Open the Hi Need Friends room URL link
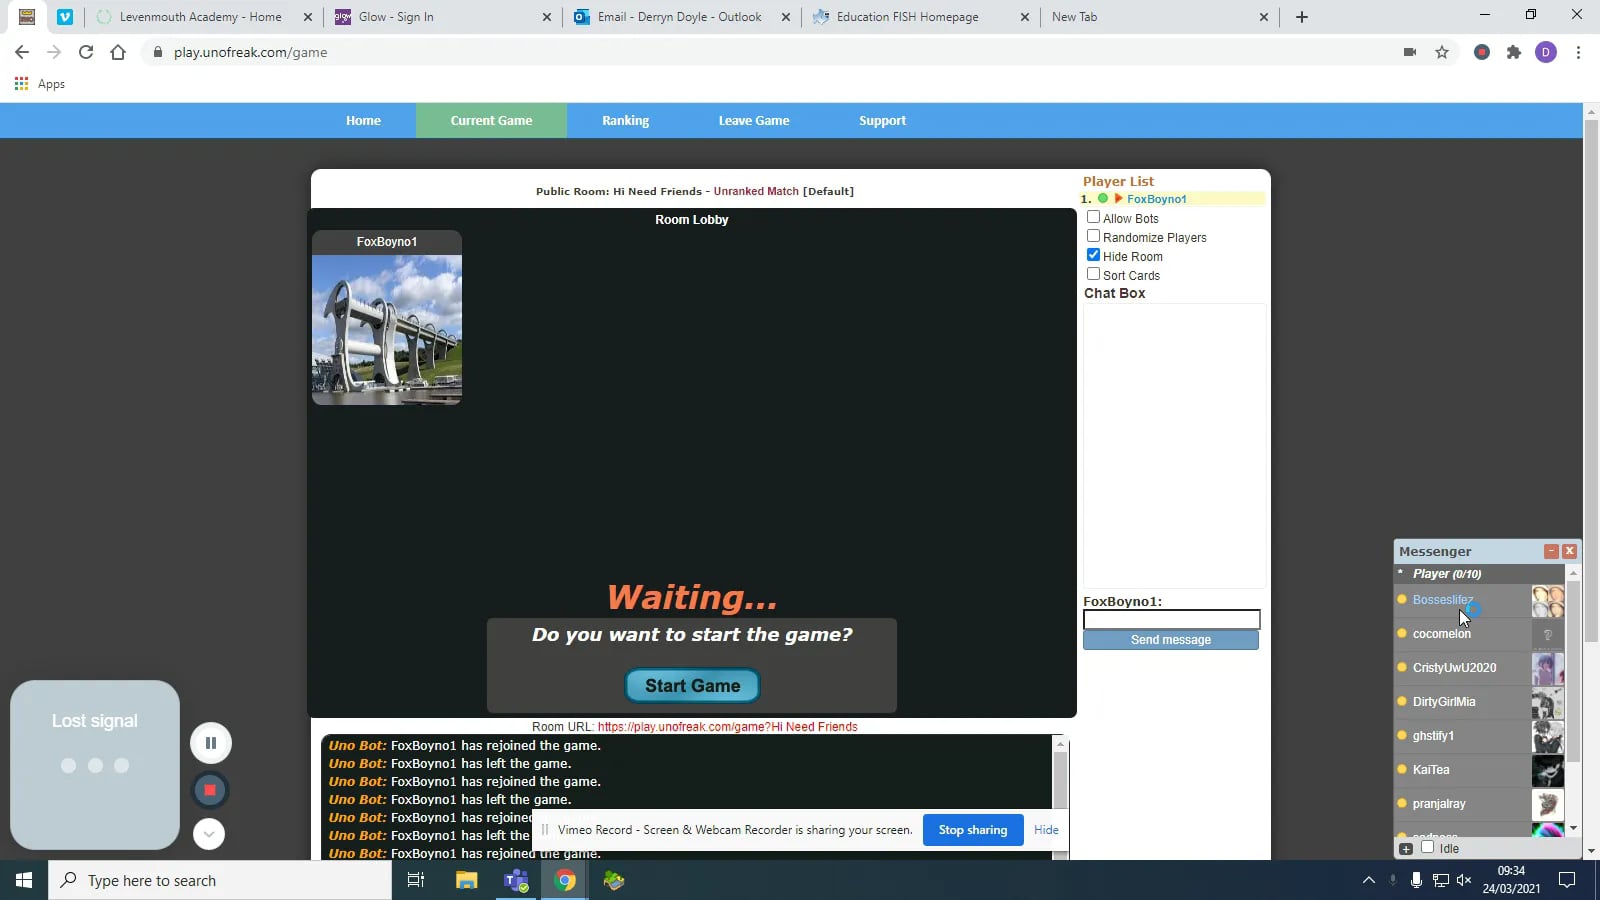1600x900 pixels. [727, 727]
